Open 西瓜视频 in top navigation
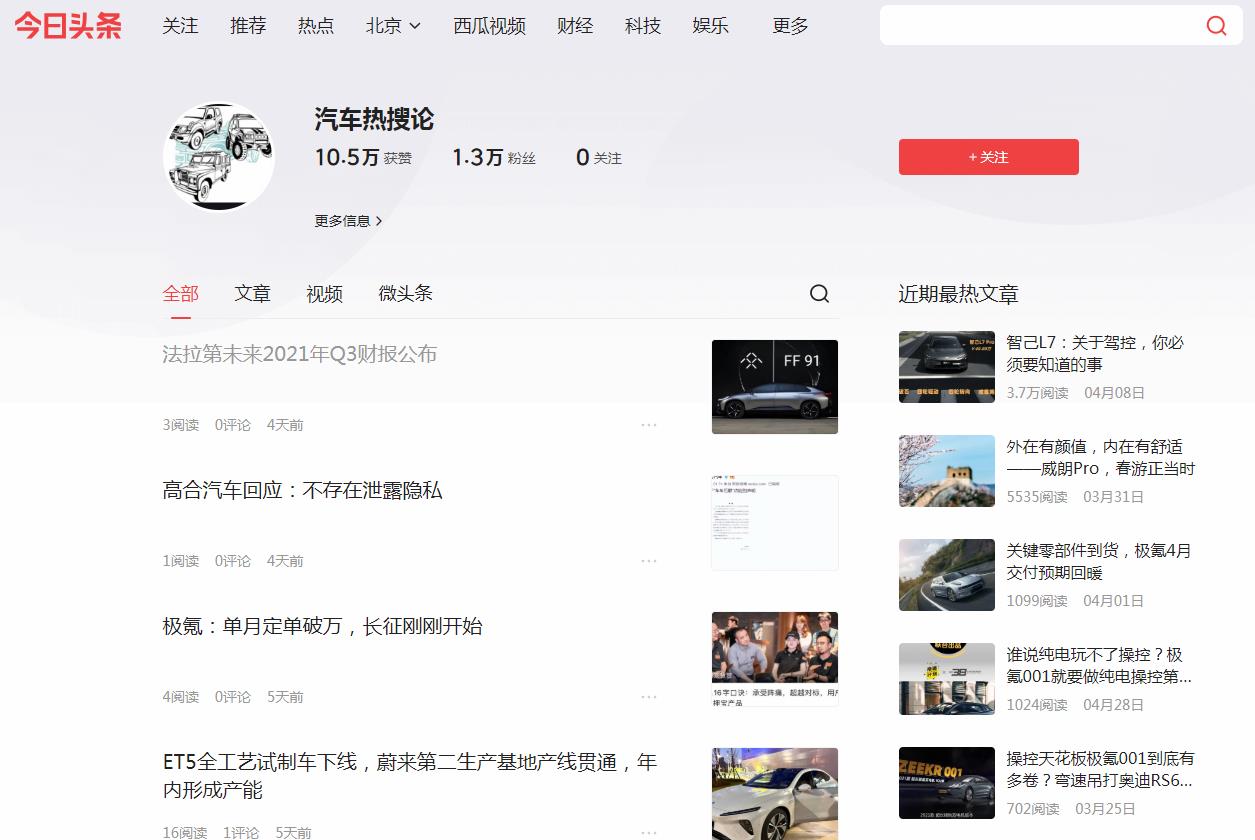This screenshot has height=840, width=1255. (x=489, y=26)
